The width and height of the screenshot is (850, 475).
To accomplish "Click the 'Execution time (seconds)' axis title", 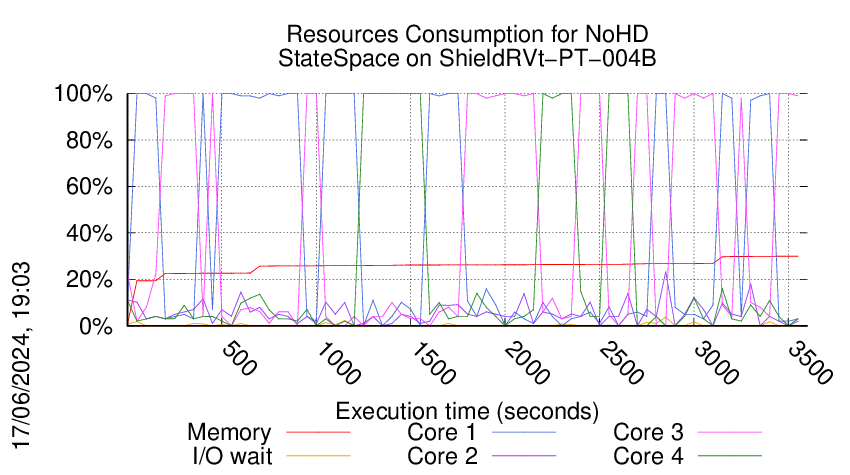I will [x=467, y=410].
